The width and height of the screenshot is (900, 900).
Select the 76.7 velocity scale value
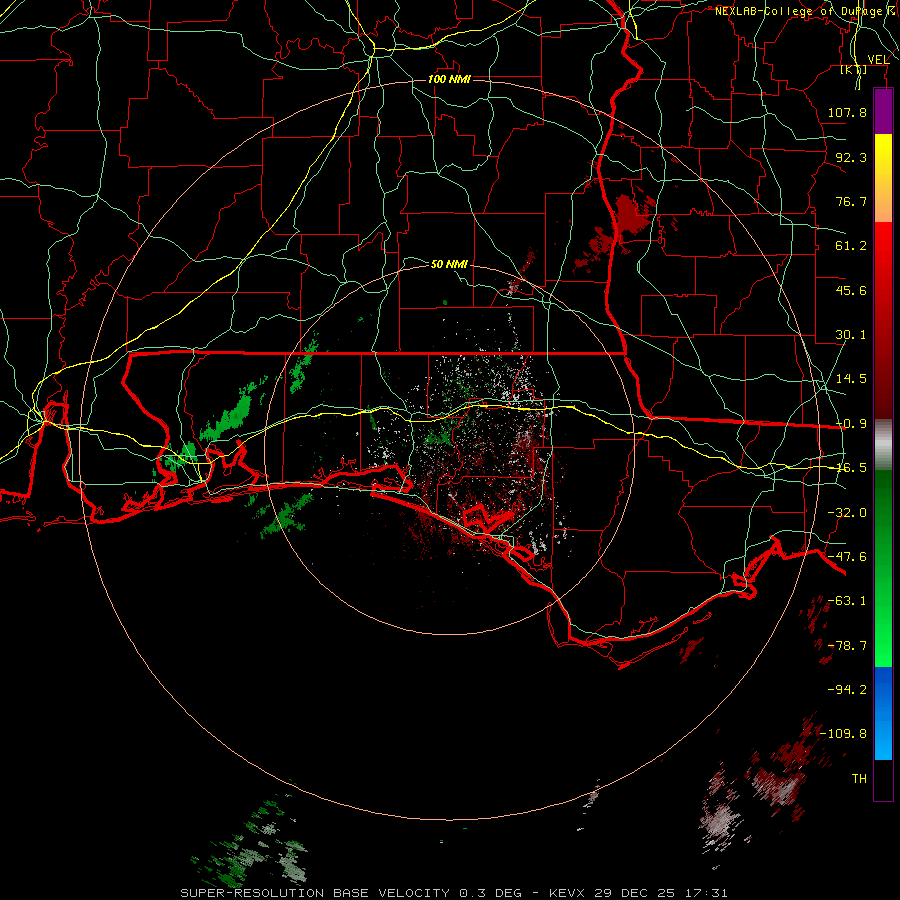[x=851, y=201]
